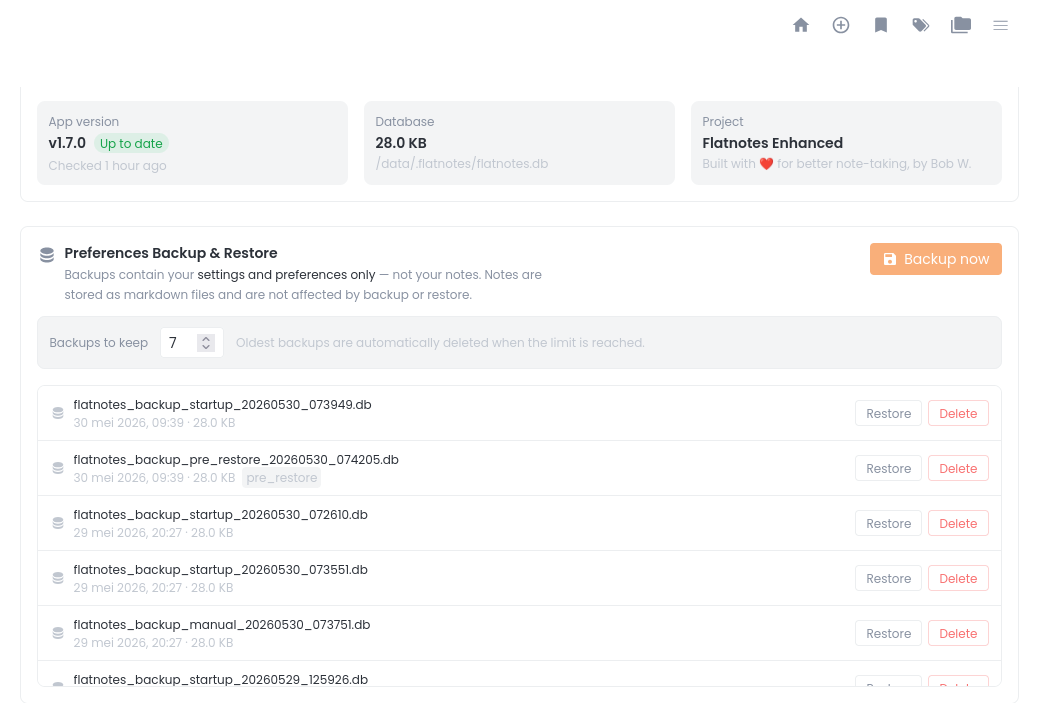Restore backup manual_20260530_073751
Image resolution: width=1039 pixels, height=703 pixels.
coord(888,633)
